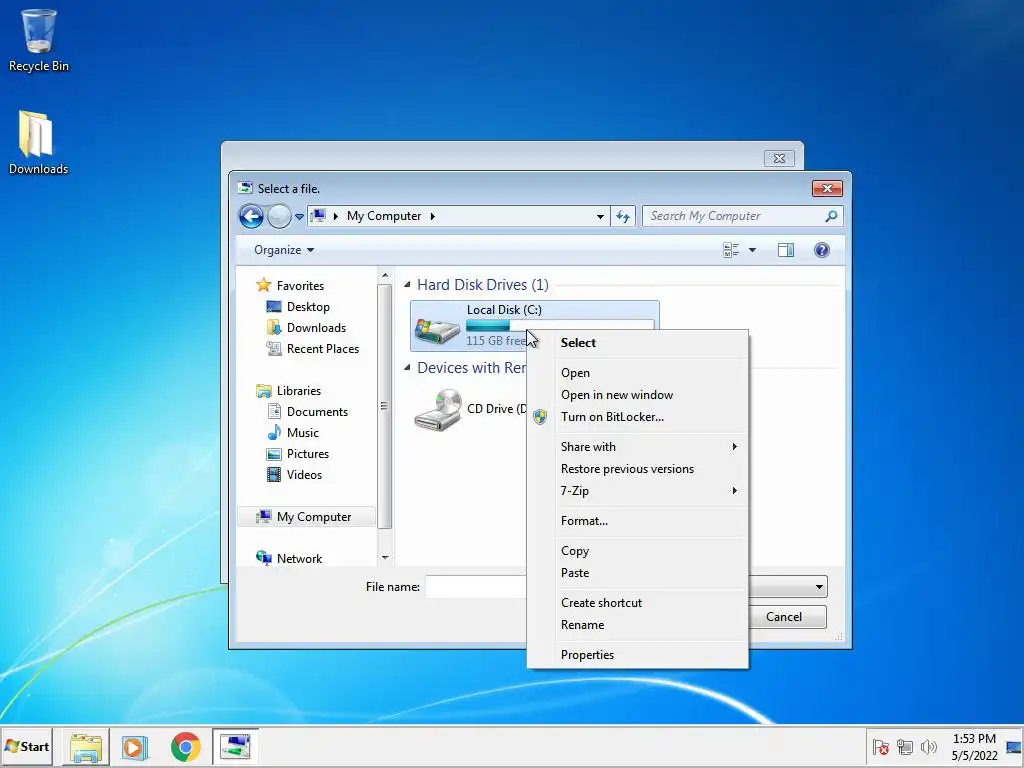Click the search magnifier icon
1024x768 pixels.
[x=831, y=216]
